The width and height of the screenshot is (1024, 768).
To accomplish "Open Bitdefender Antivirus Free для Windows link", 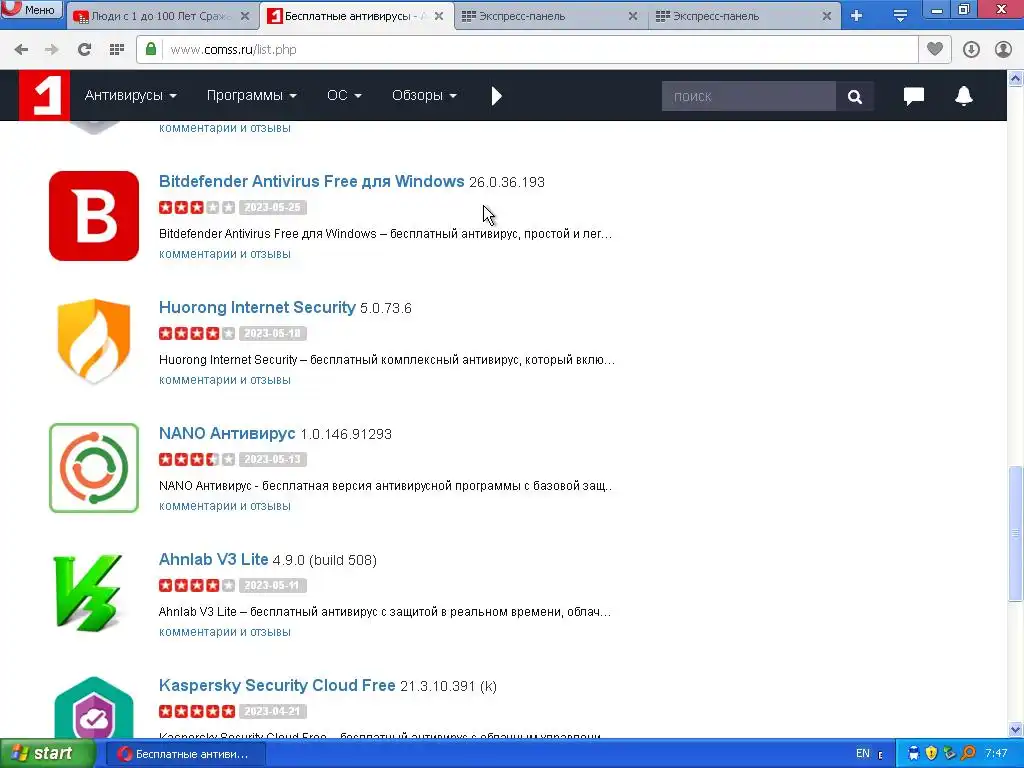I will coord(312,181).
